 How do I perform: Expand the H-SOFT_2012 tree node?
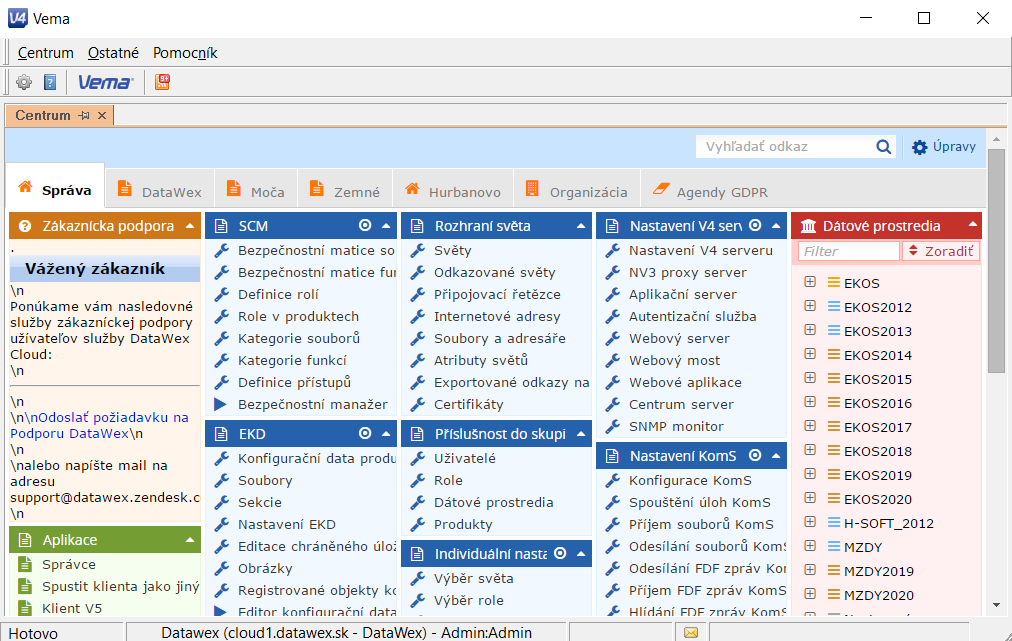tap(810, 522)
